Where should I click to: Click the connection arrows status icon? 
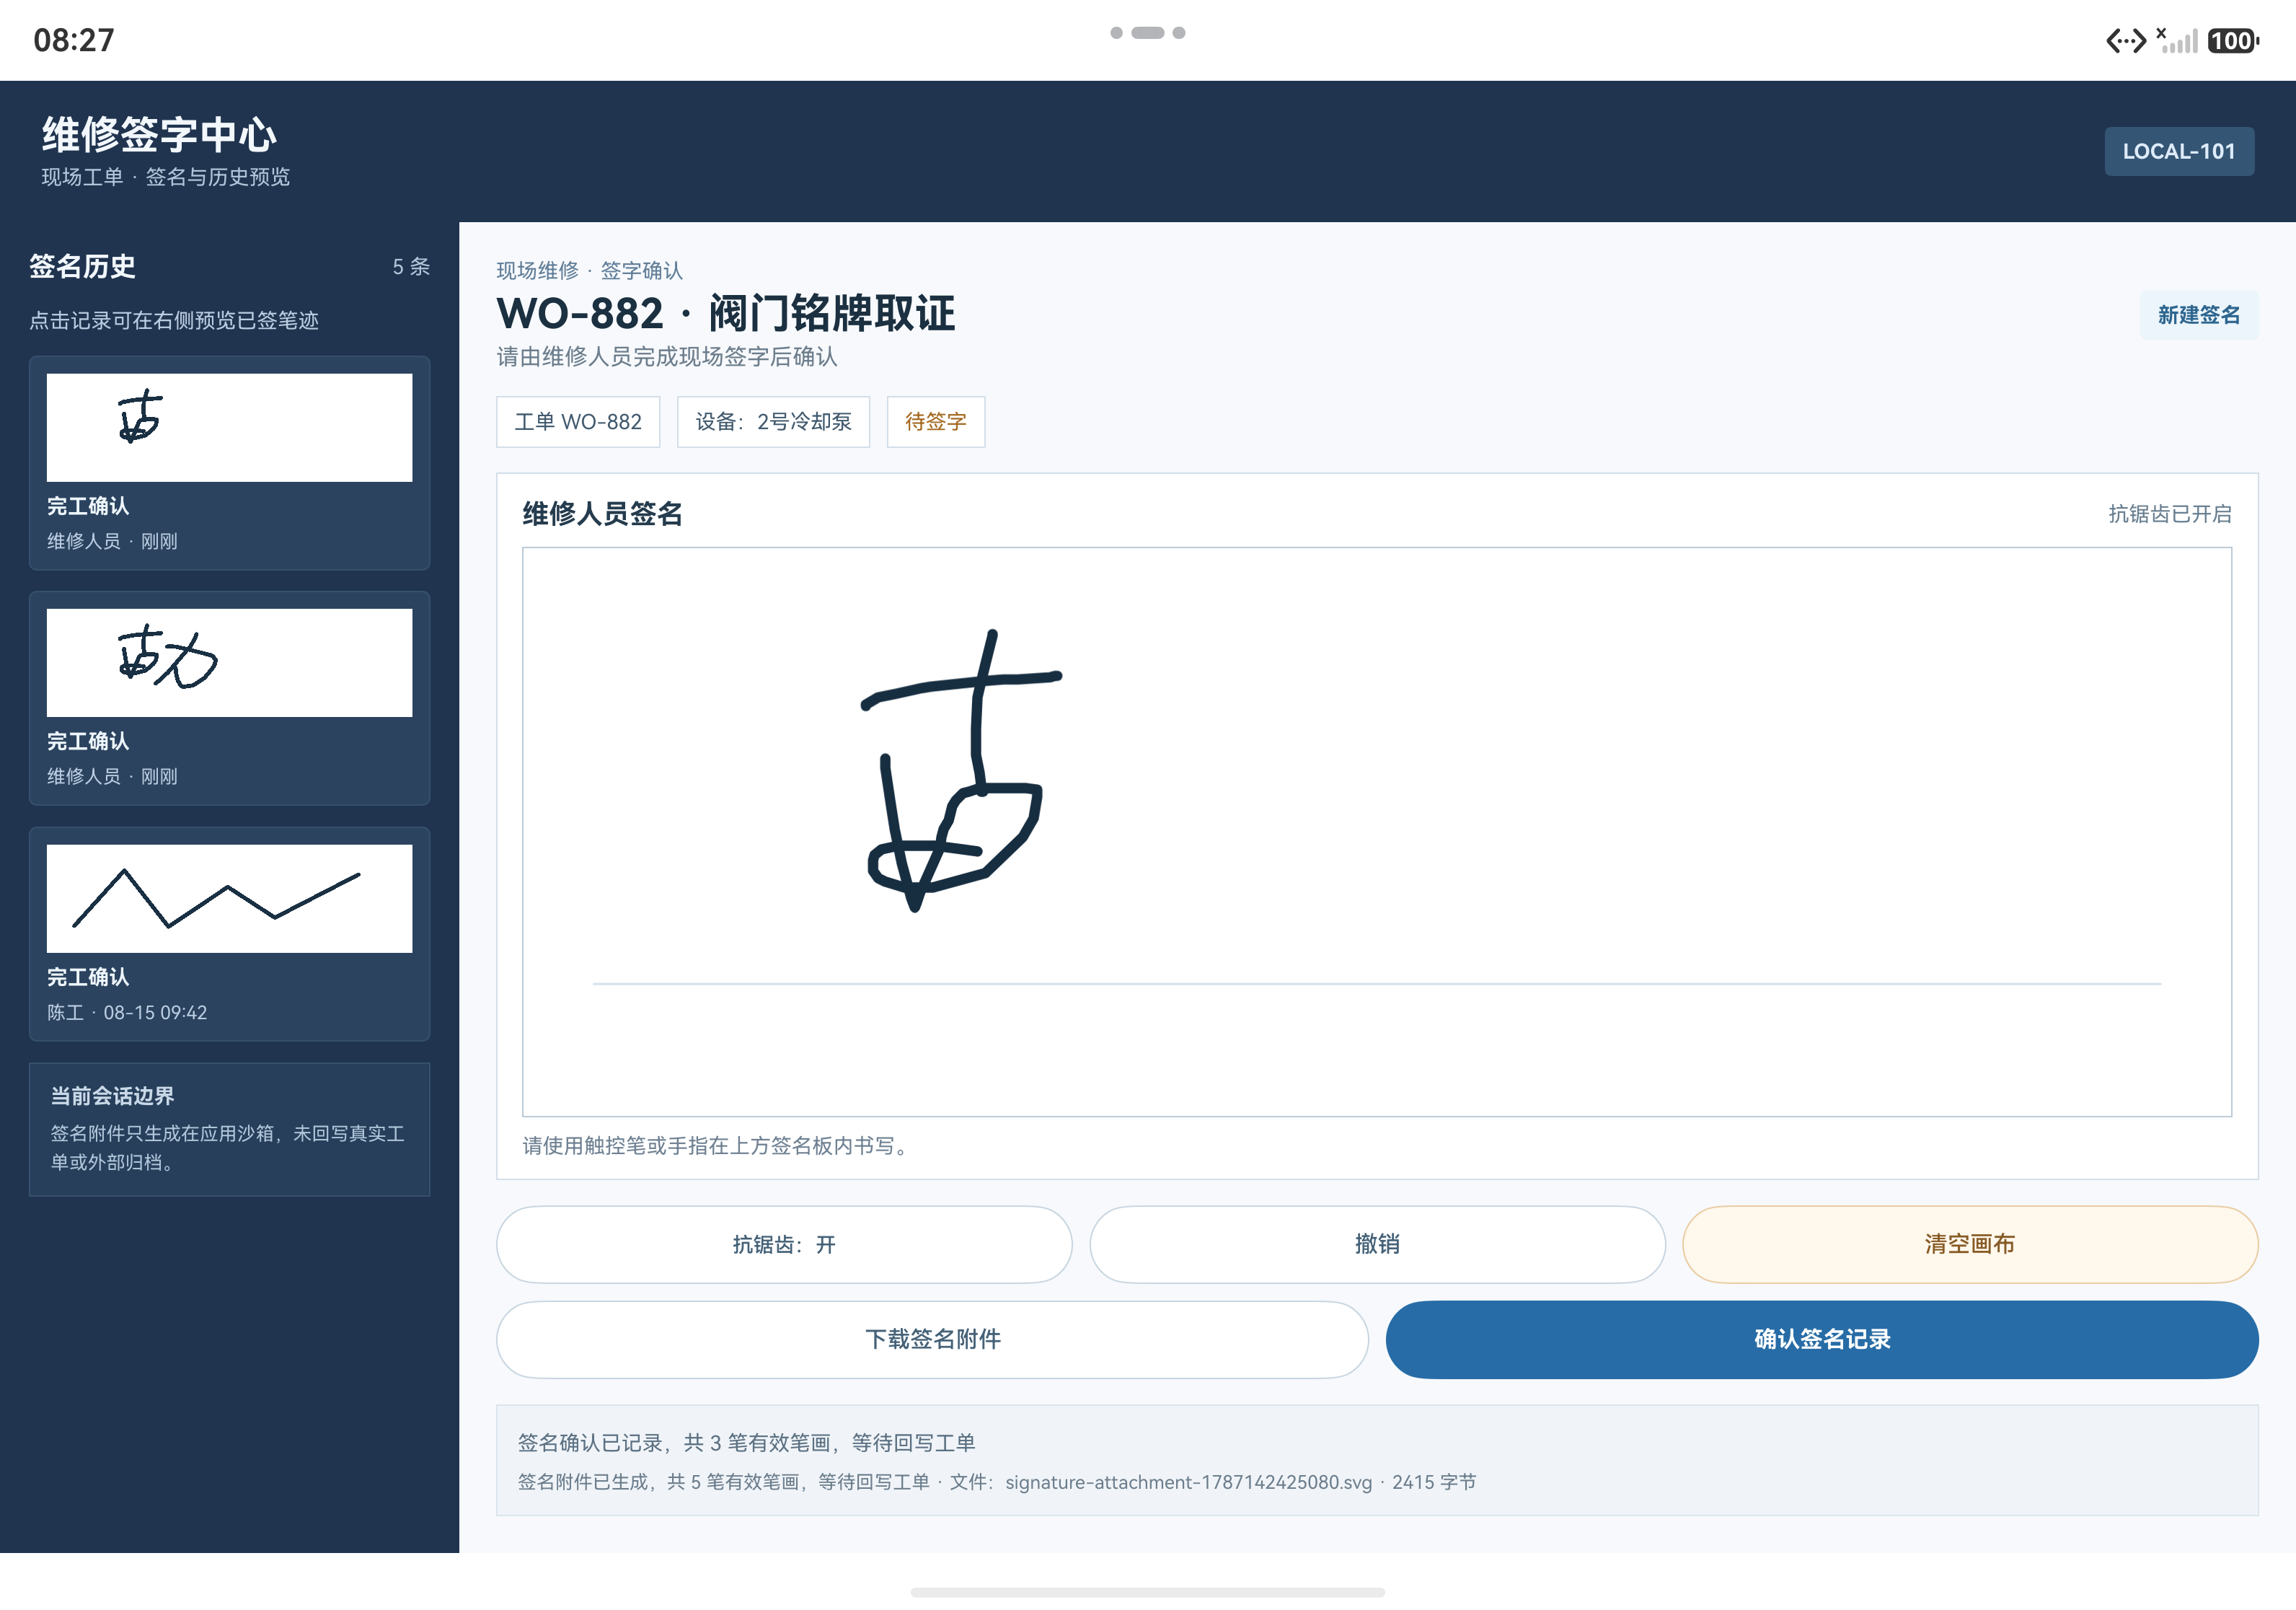point(2126,41)
